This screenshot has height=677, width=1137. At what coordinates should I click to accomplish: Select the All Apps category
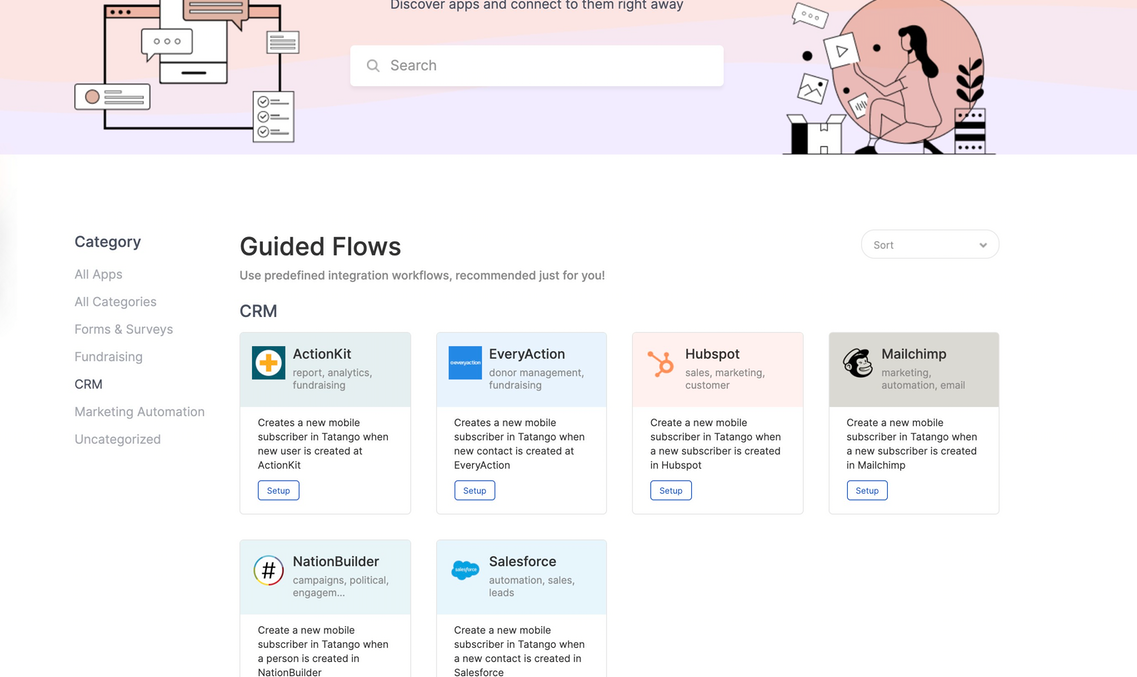[x=98, y=274]
